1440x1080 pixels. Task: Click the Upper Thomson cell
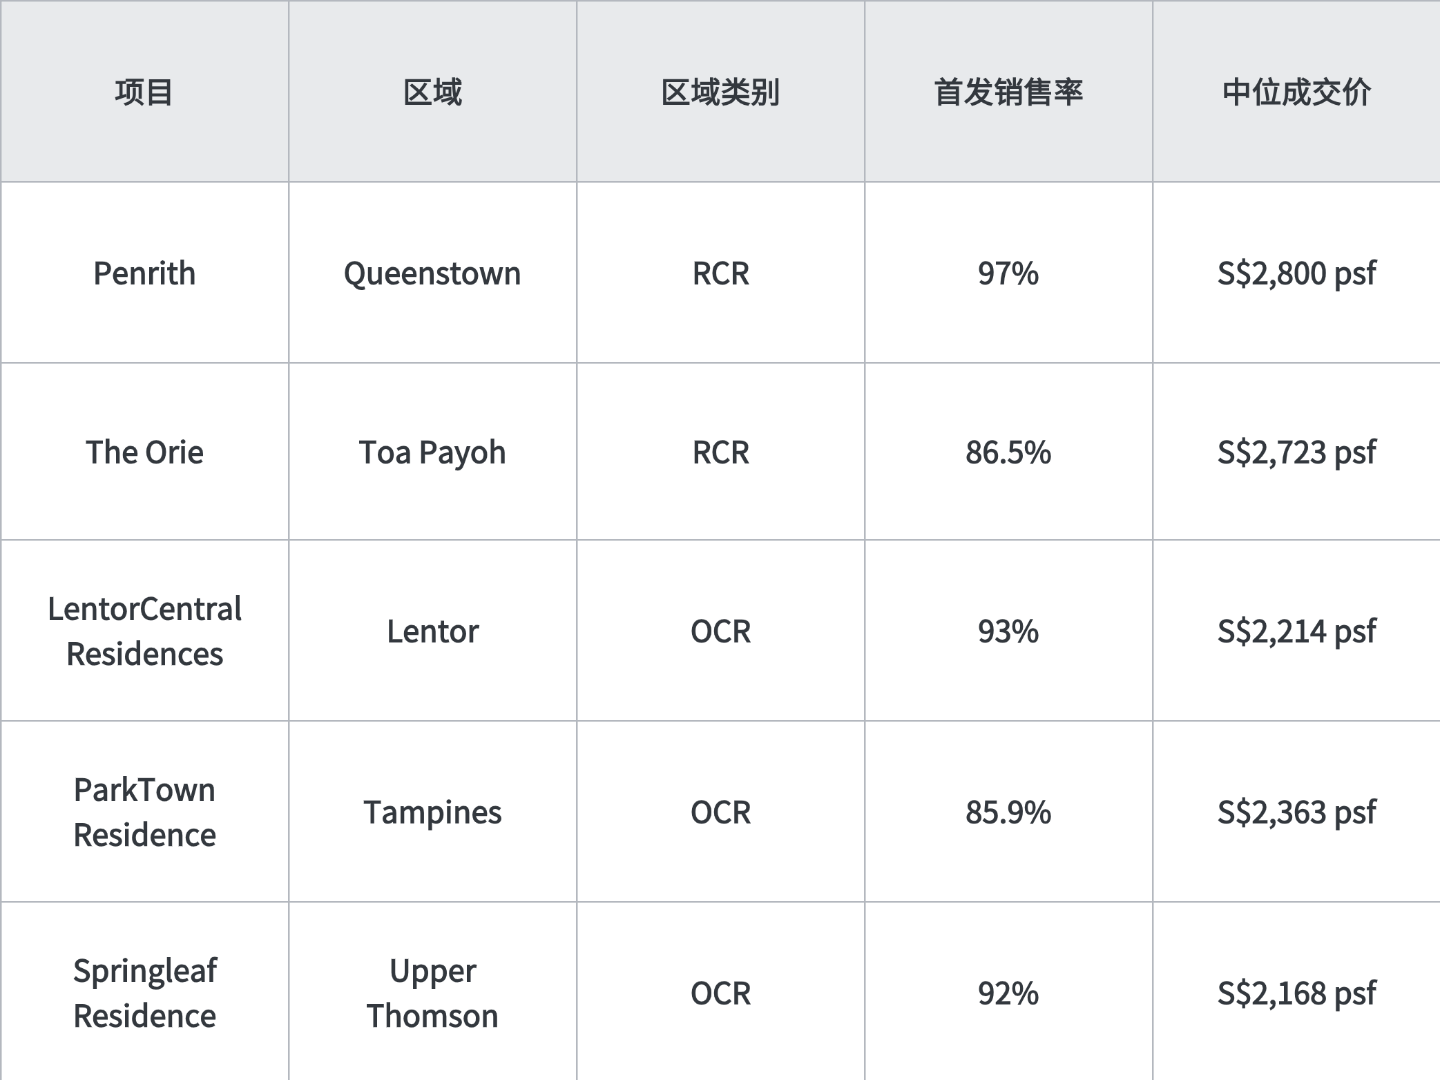432,992
